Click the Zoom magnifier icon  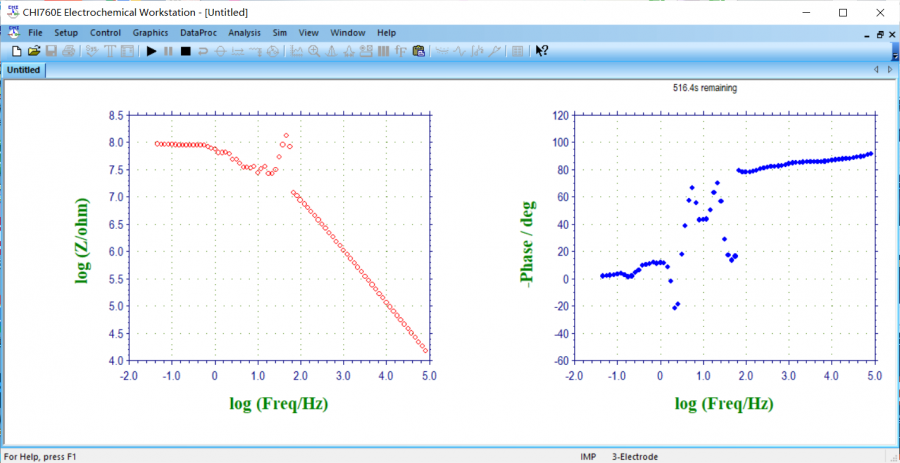tap(314, 51)
